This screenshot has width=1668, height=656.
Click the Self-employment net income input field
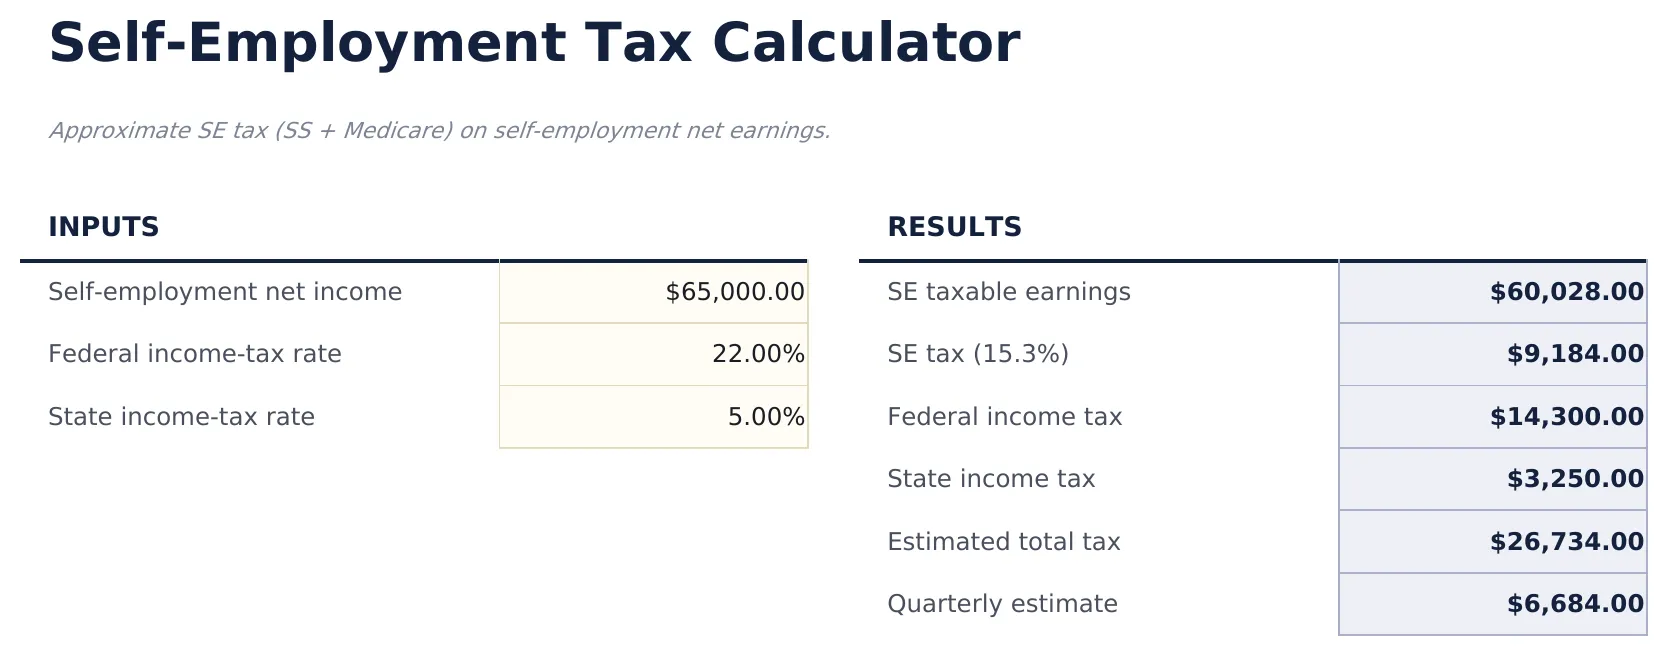[652, 292]
